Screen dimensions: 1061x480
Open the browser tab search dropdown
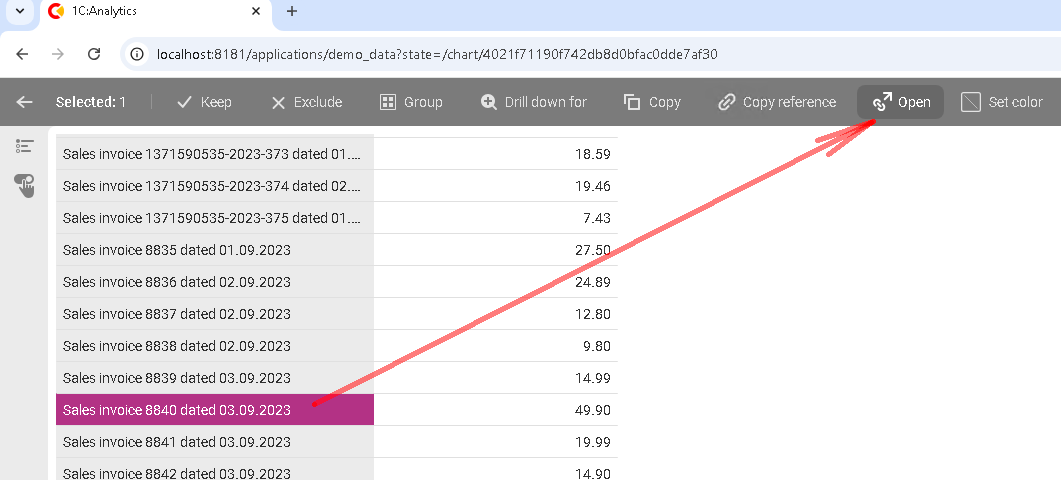(x=19, y=11)
